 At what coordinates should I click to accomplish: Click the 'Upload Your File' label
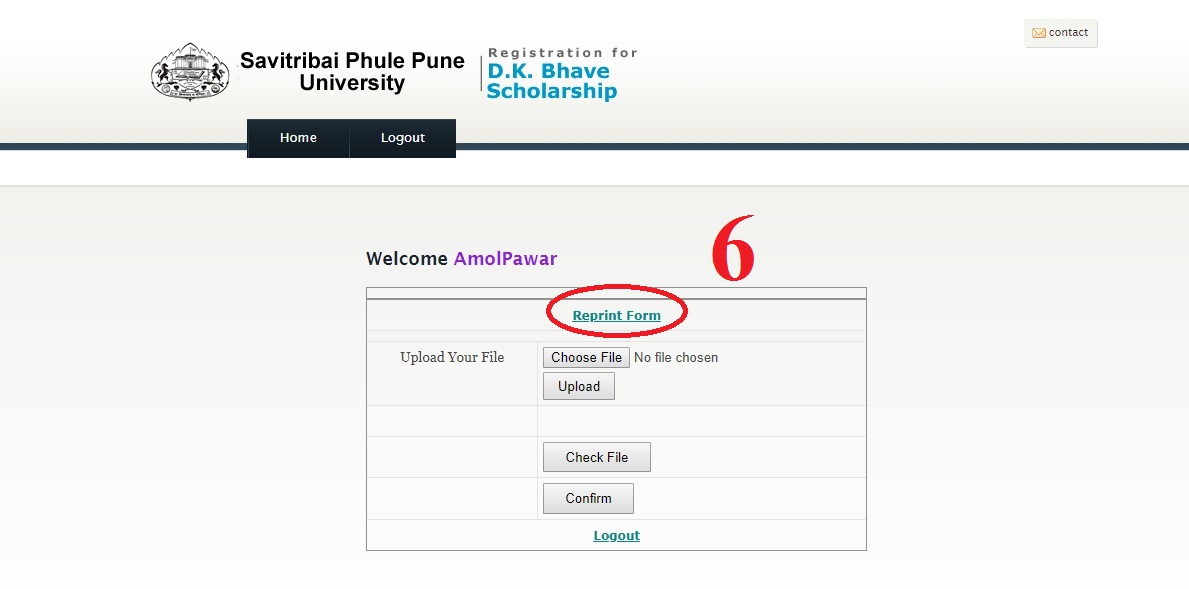pos(452,357)
